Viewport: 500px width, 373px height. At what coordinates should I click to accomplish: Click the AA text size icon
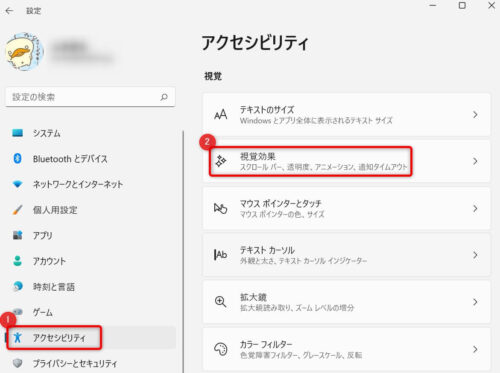(x=220, y=115)
